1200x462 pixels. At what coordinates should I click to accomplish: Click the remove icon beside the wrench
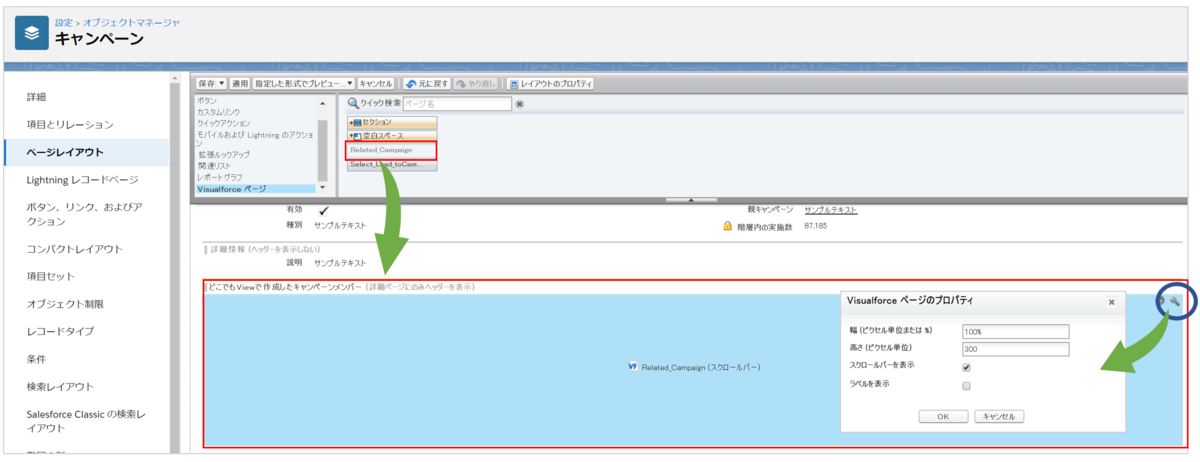(x=1162, y=300)
